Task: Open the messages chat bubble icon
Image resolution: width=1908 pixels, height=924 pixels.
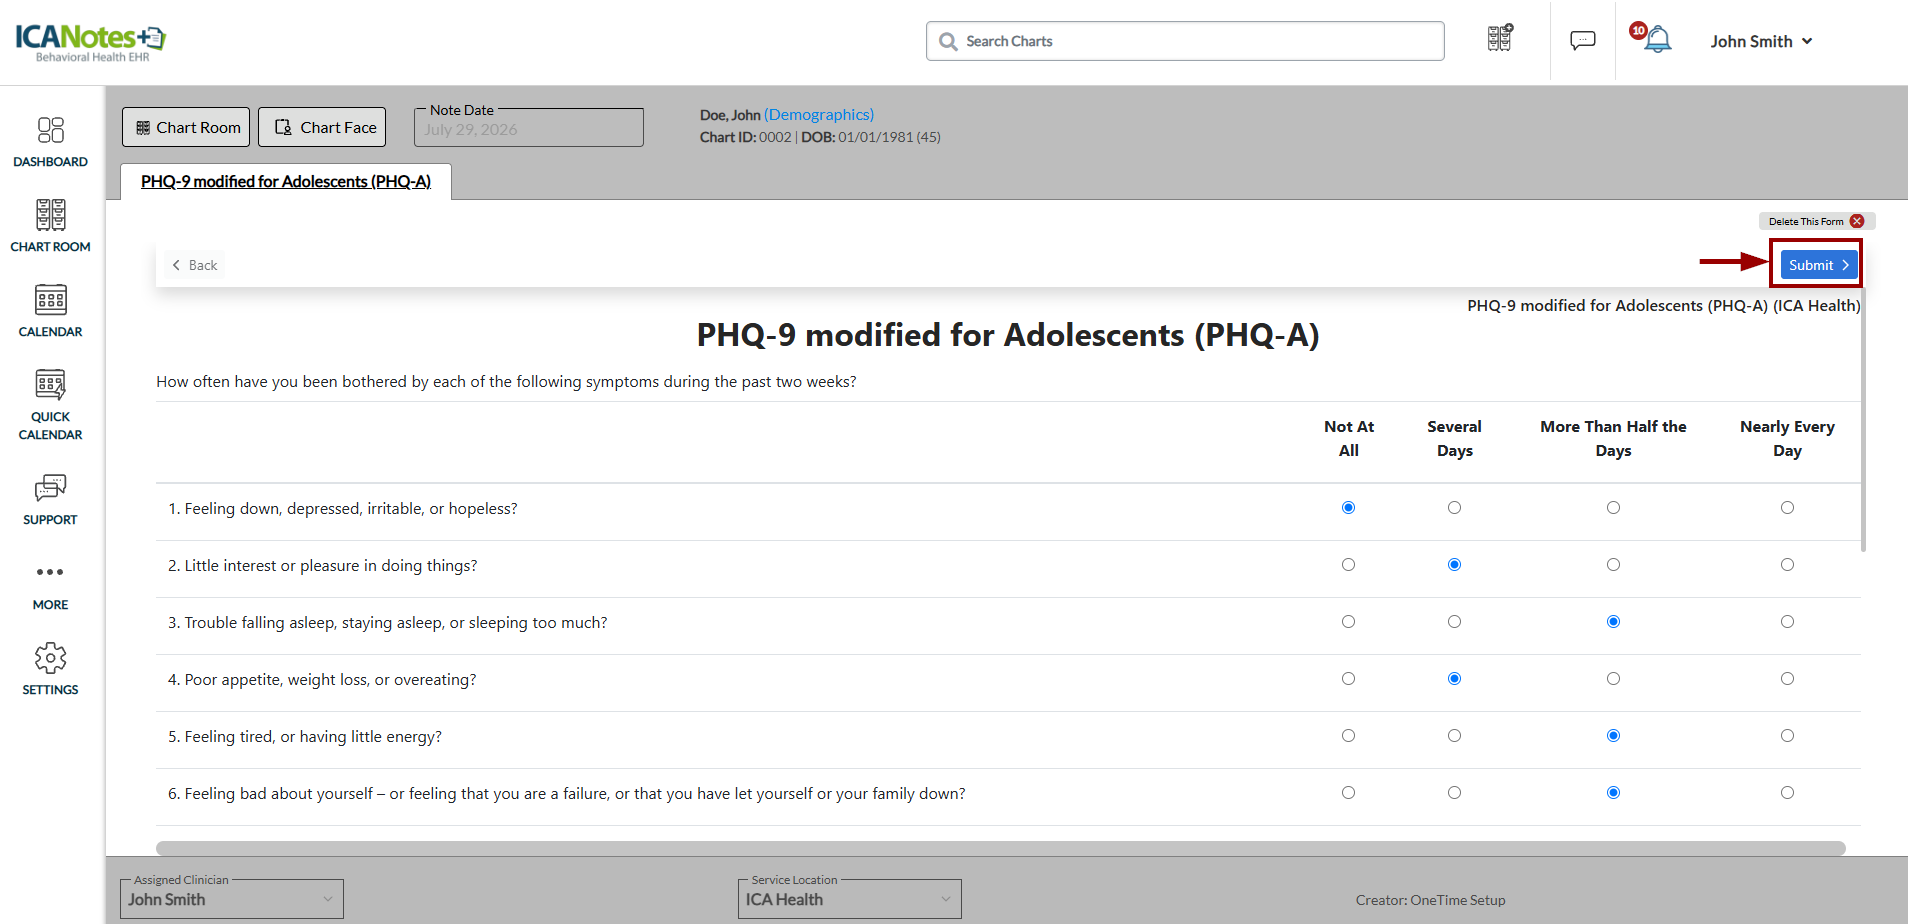Action: click(1582, 41)
